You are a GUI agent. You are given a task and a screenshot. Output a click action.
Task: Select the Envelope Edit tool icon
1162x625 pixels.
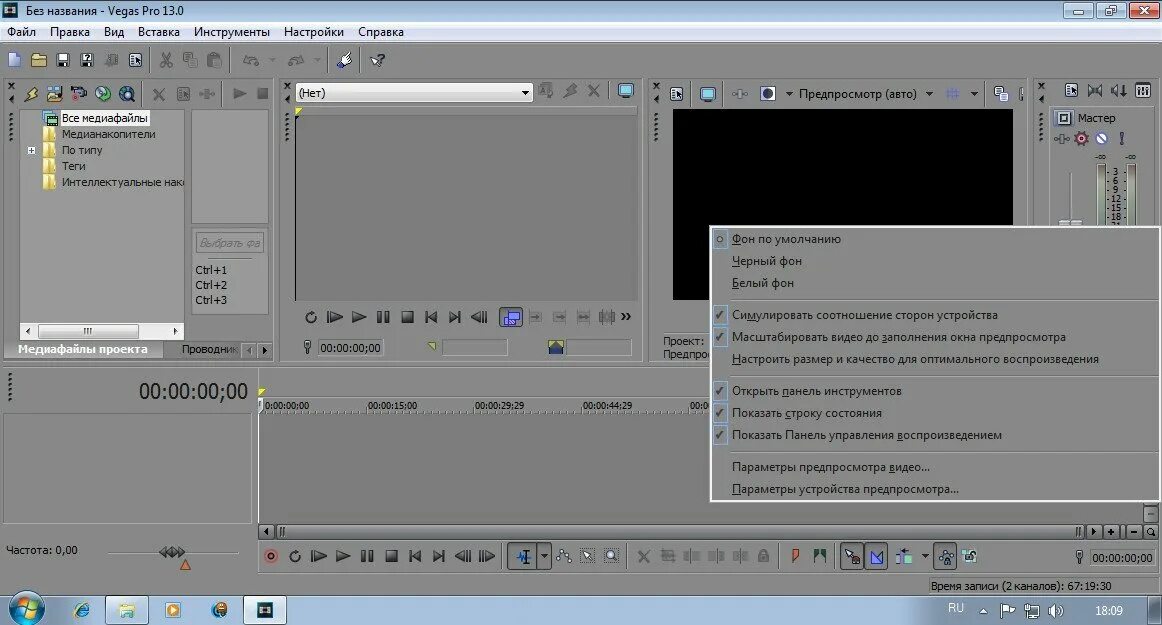click(x=564, y=556)
